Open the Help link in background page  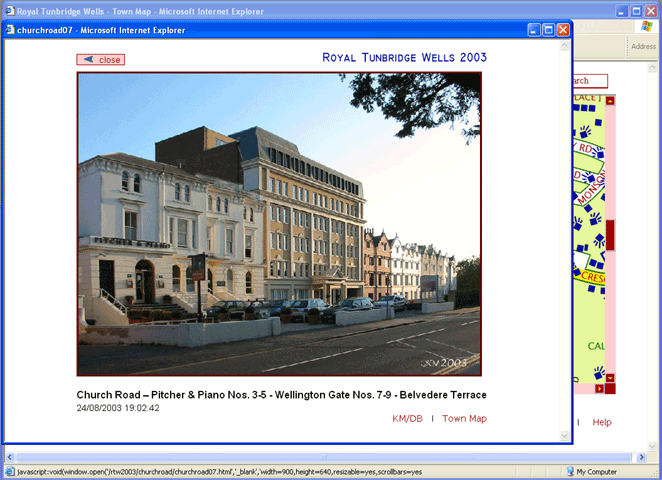click(601, 422)
